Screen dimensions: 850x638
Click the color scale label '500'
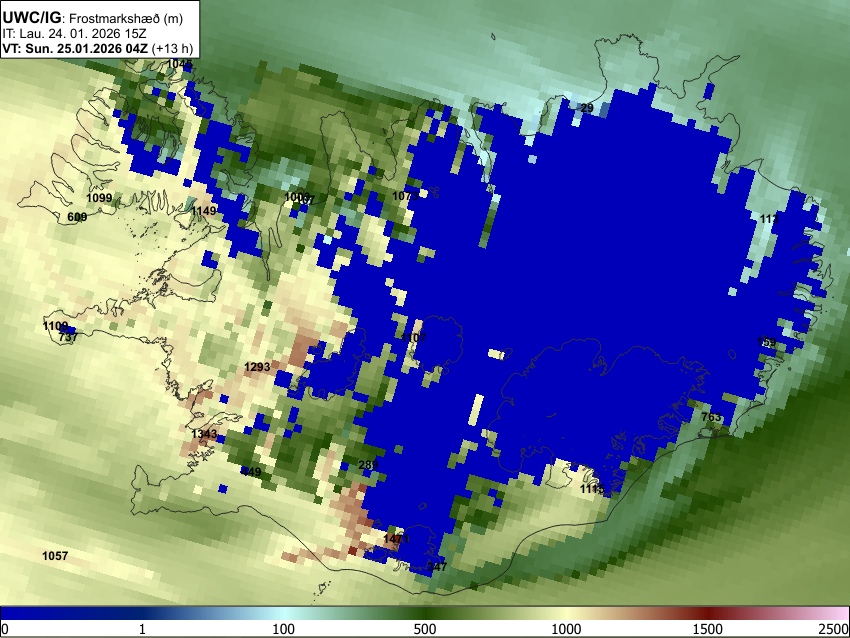(425, 629)
